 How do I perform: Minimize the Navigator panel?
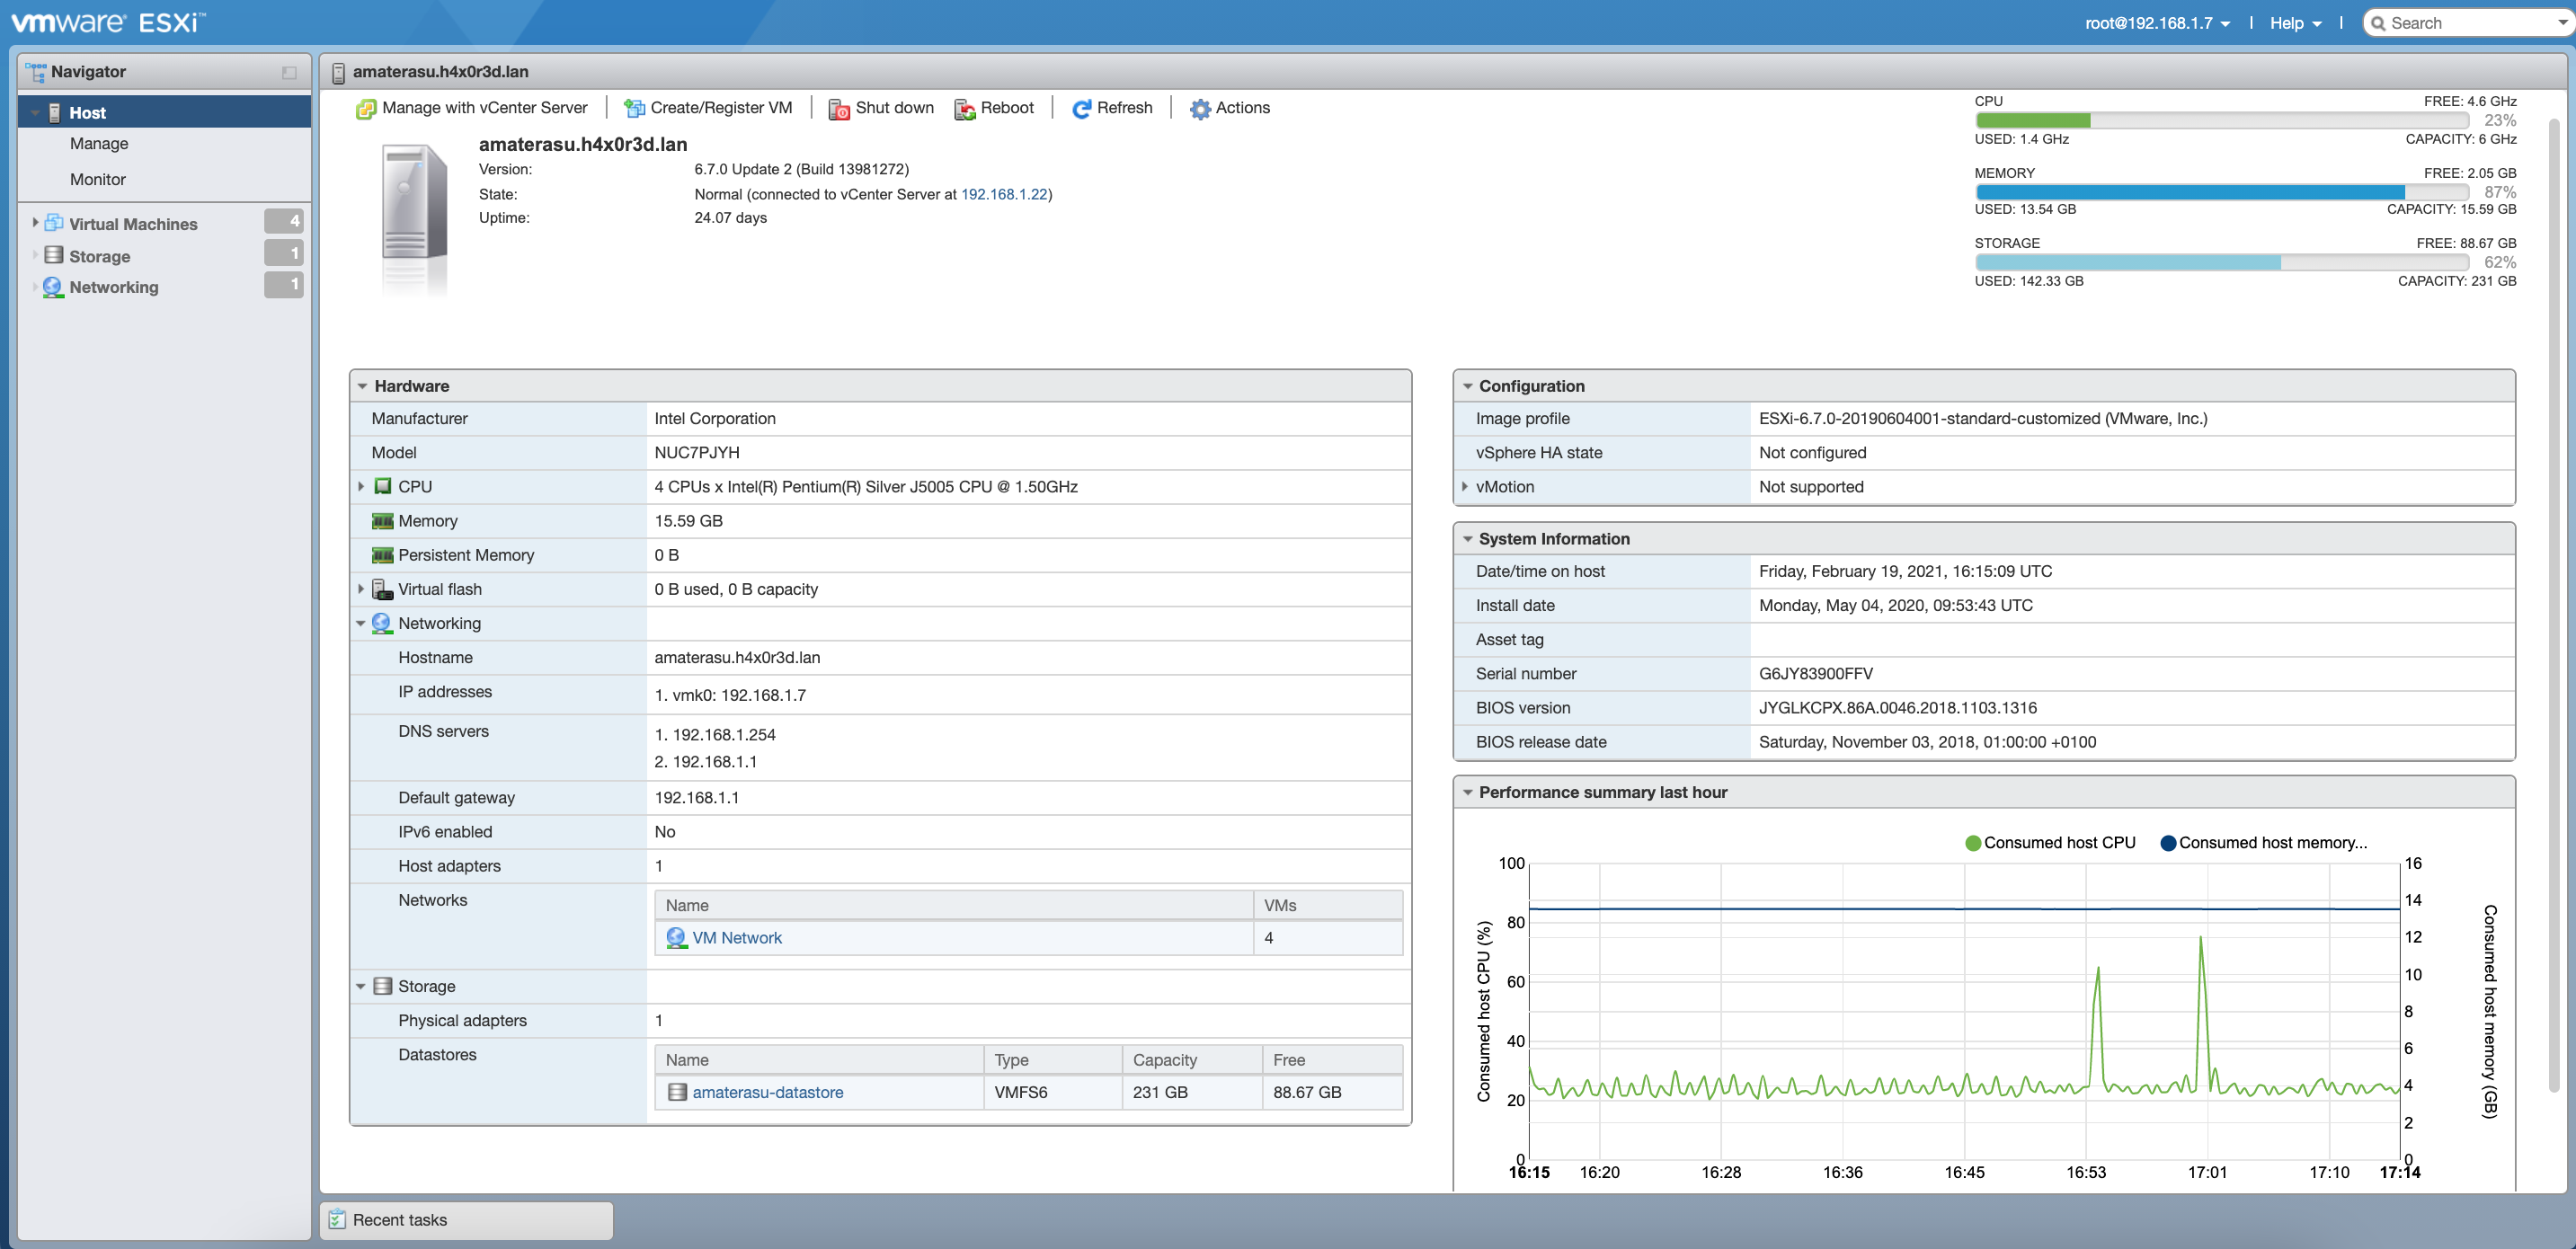click(x=289, y=72)
